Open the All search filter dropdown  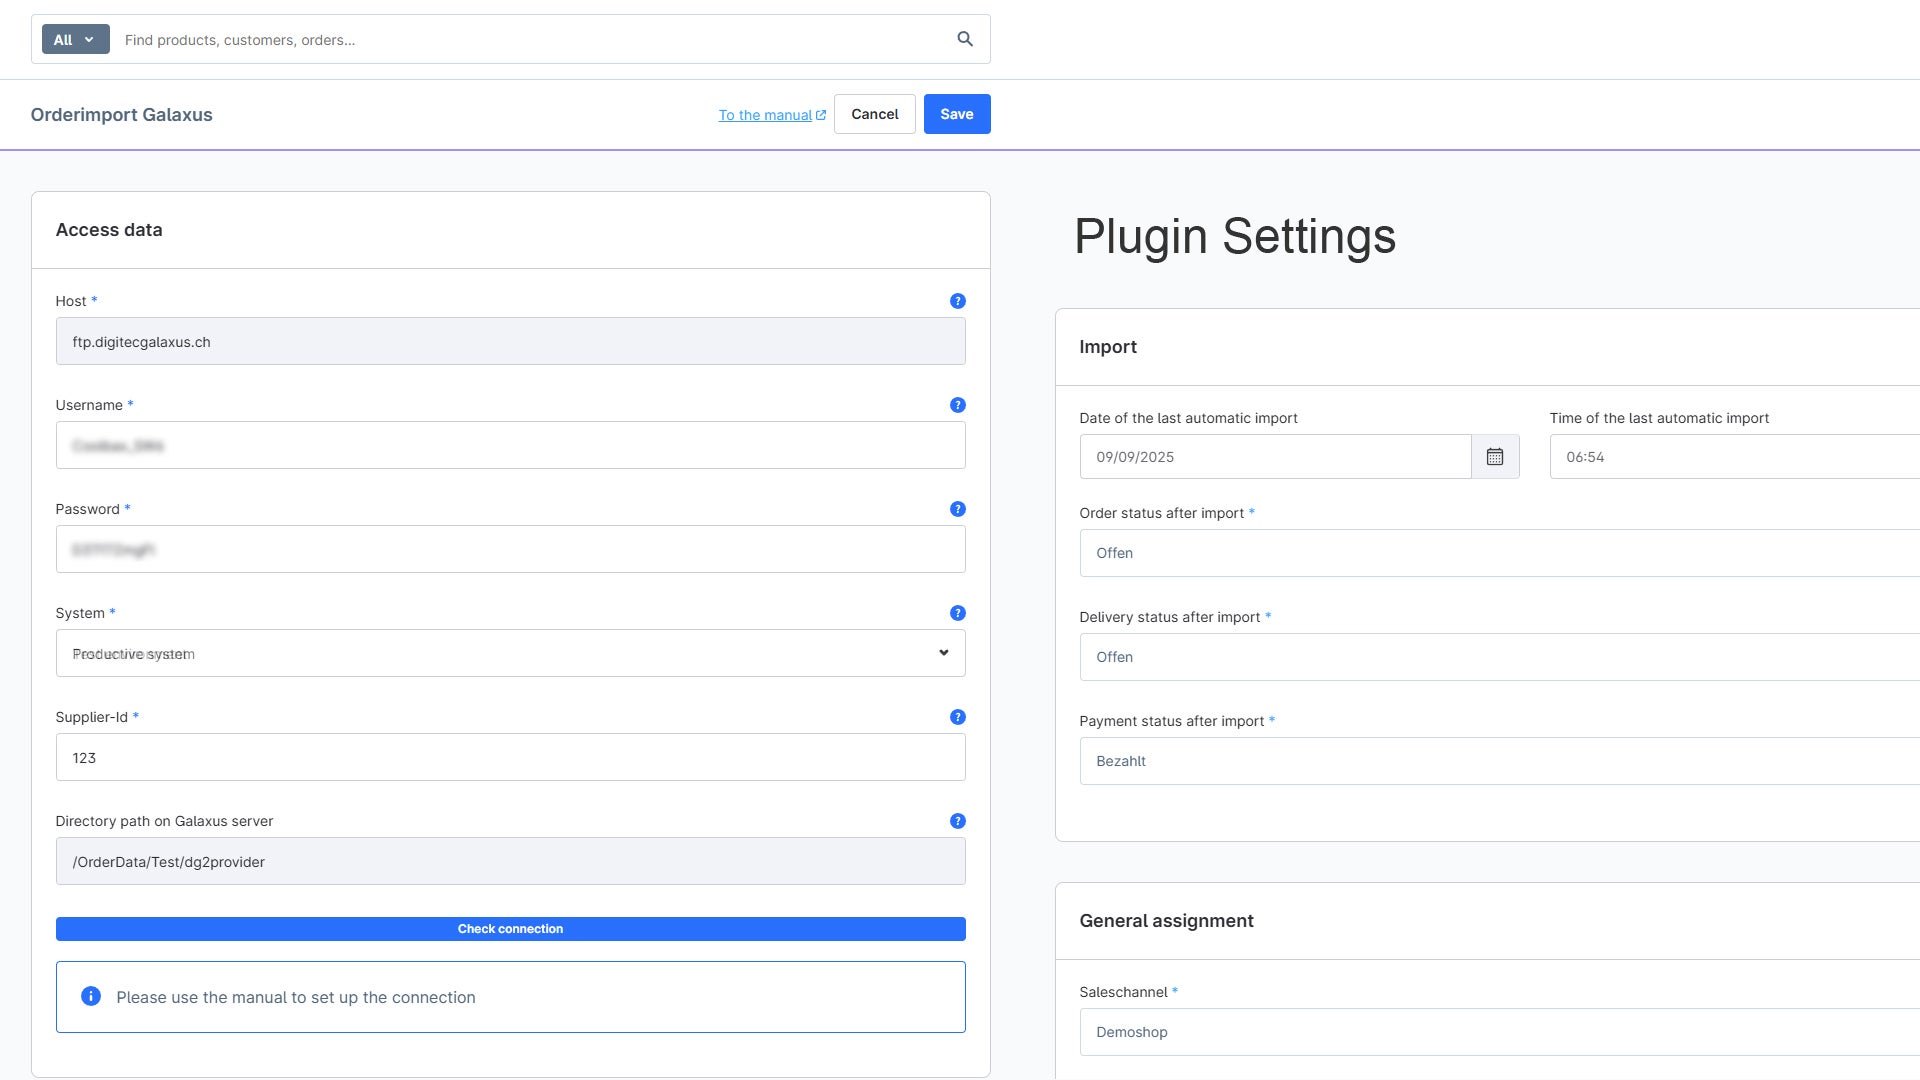[x=75, y=40]
